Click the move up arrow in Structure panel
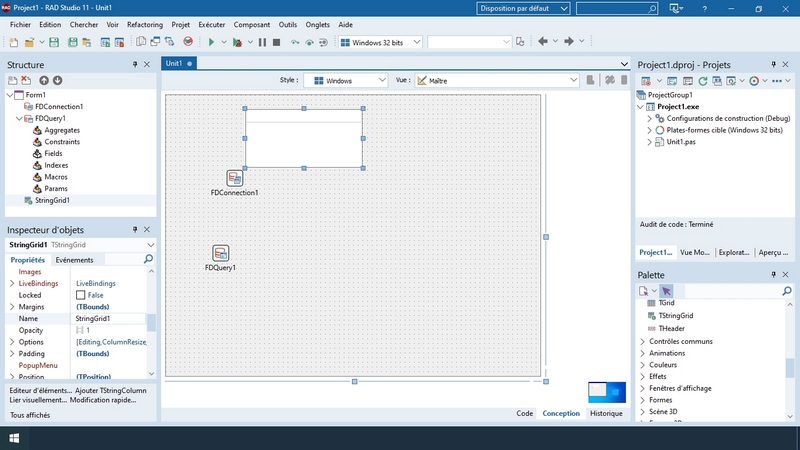The image size is (800, 450). coord(44,80)
